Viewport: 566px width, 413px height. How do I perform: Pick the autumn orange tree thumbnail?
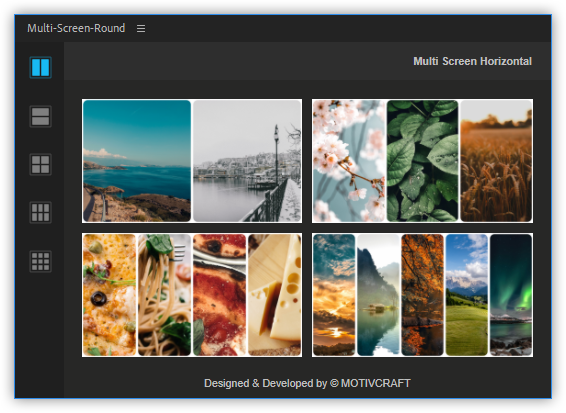pos(422,295)
